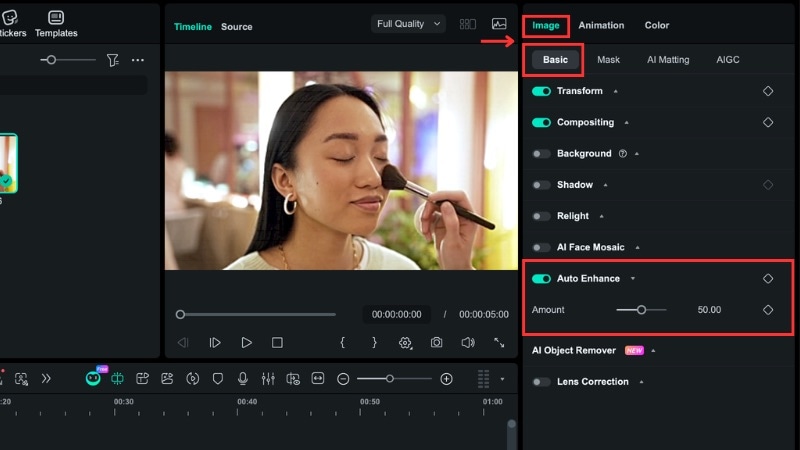Expand the Compositing section arrow
Image resolution: width=800 pixels, height=450 pixels.
tap(627, 122)
